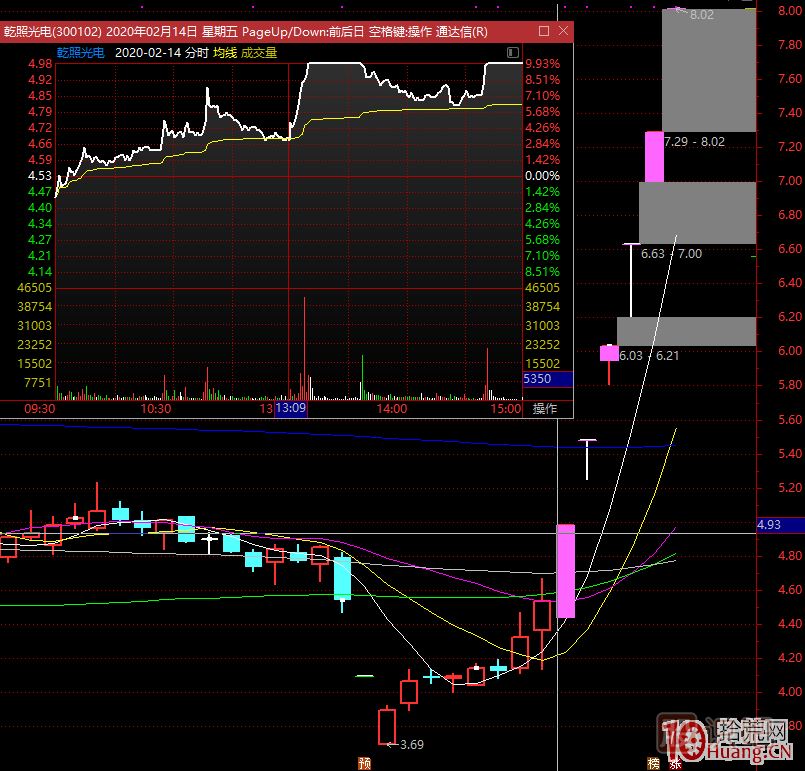
Task: Click the 3.69 low price annotation
Action: (x=410, y=744)
